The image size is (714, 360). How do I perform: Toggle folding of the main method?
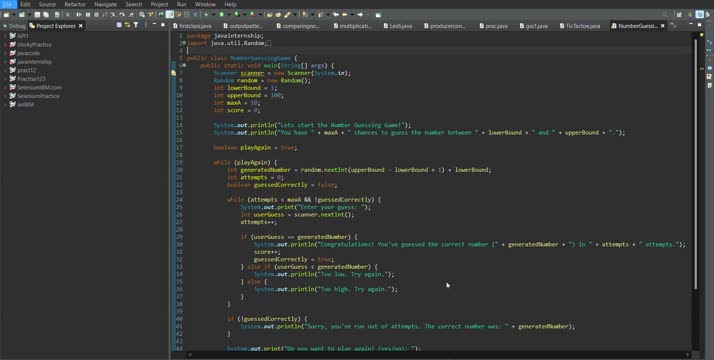tap(184, 66)
